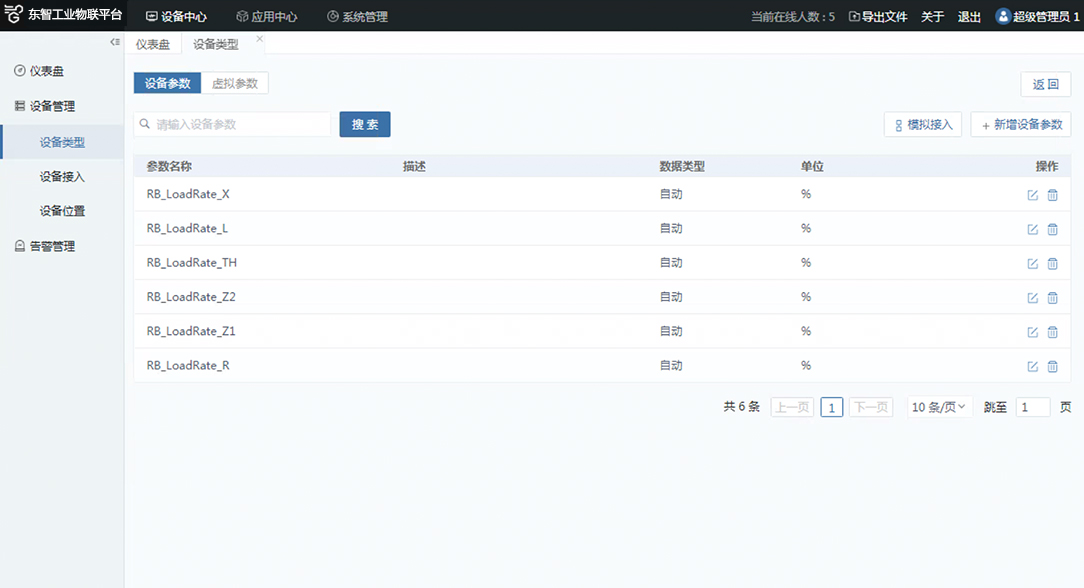Click the 新增设备参数 button

pos(1021,125)
